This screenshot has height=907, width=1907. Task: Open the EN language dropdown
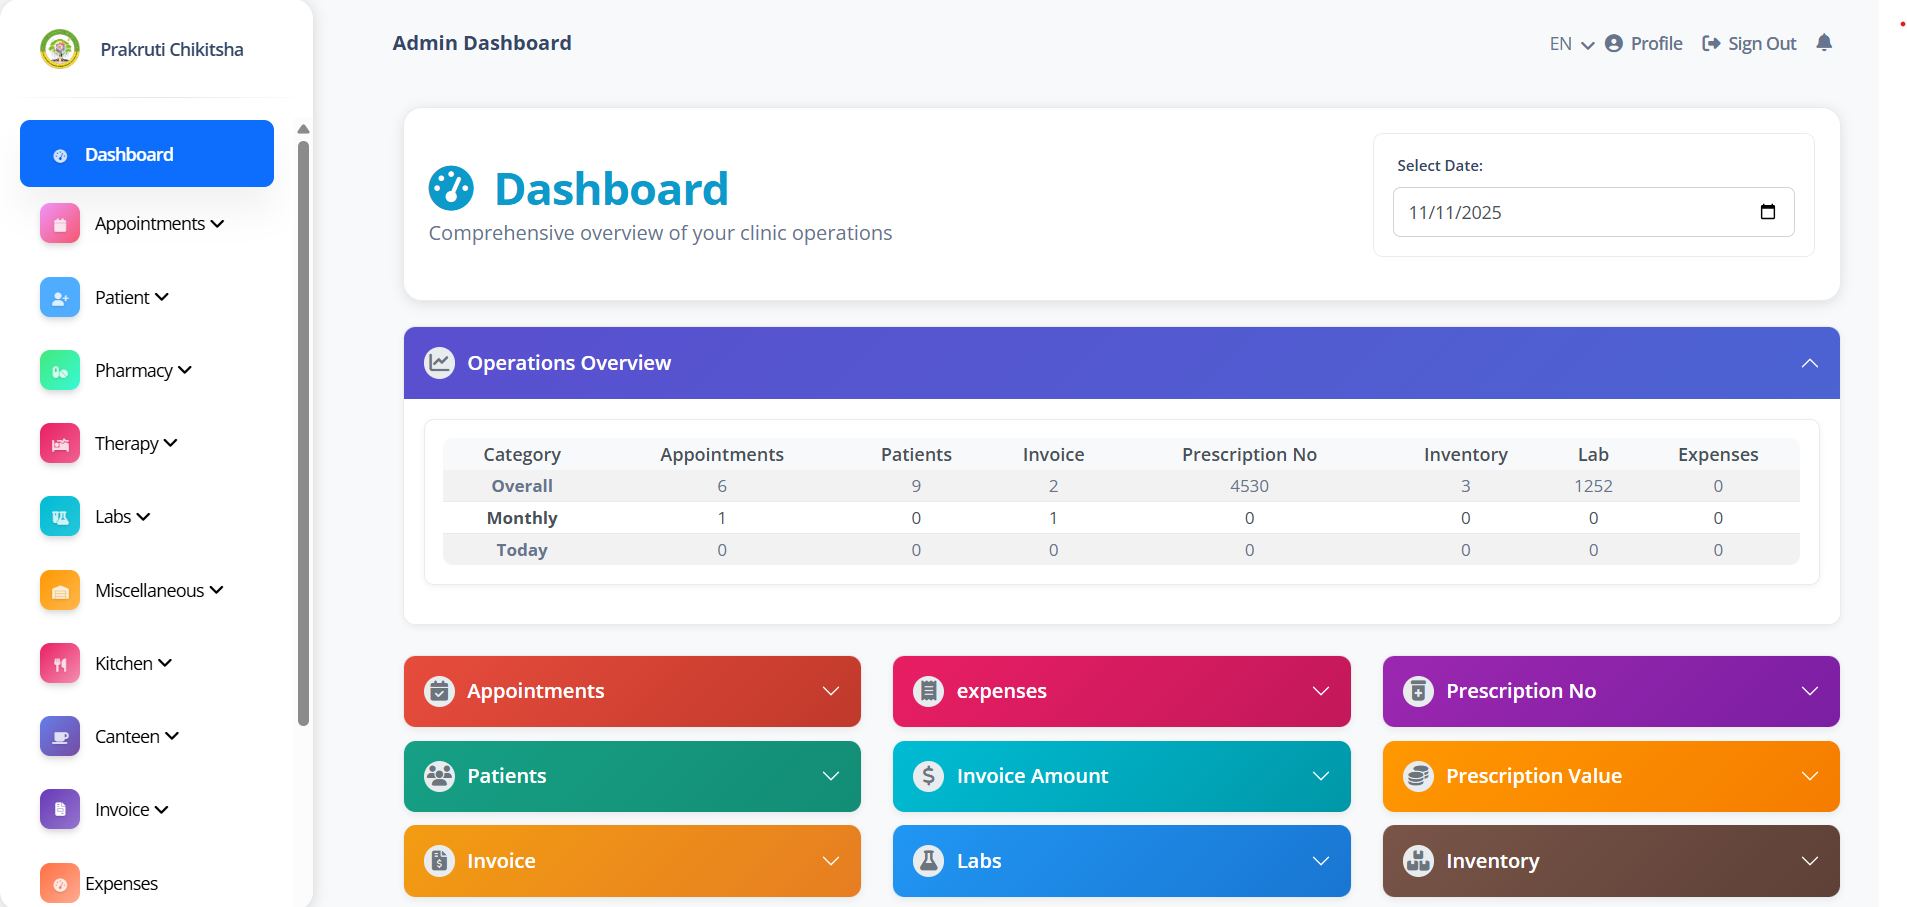[1571, 44]
